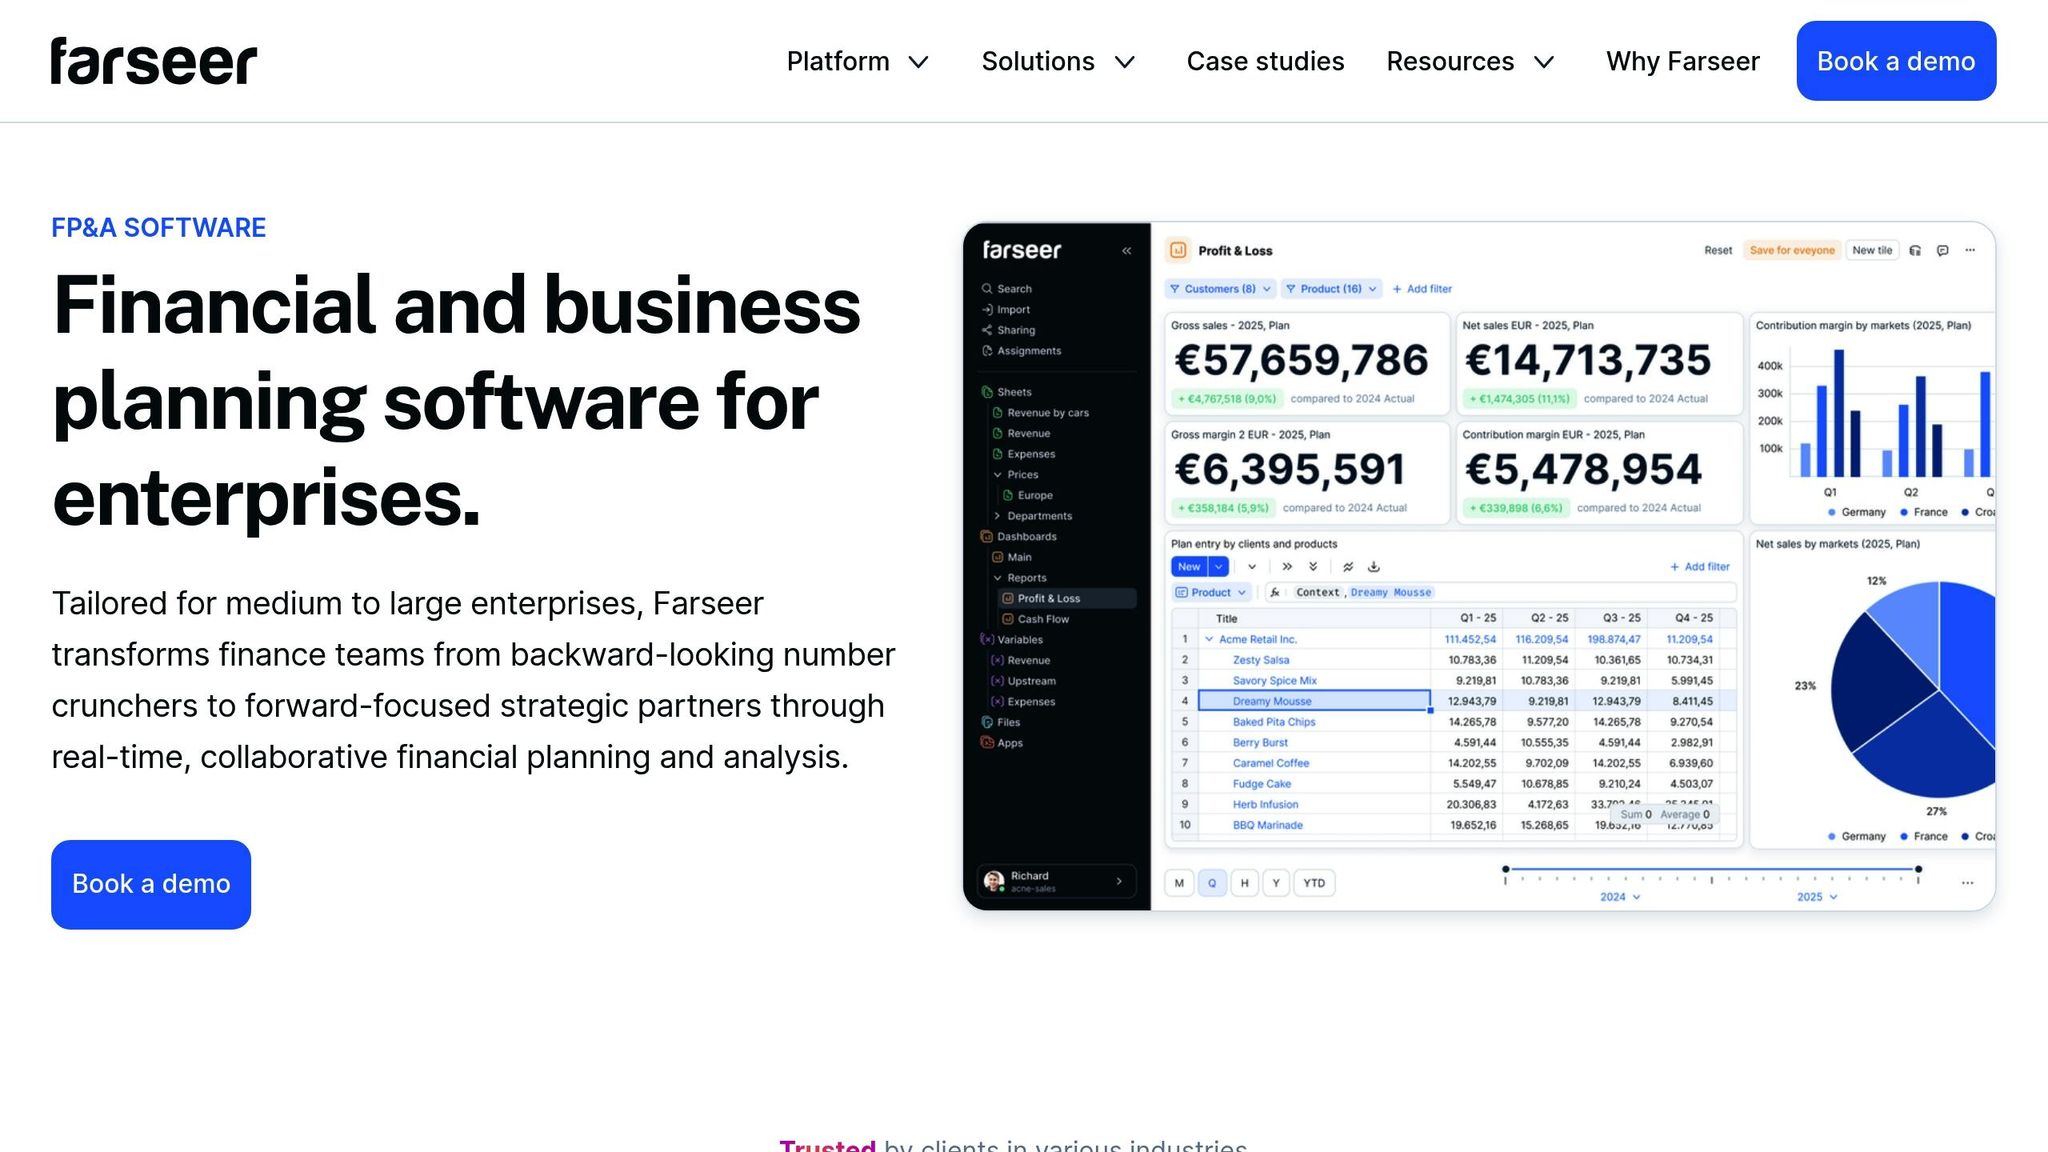Open the Solutions dropdown in the navigation
The image size is (2048, 1152).
pyautogui.click(x=1058, y=62)
